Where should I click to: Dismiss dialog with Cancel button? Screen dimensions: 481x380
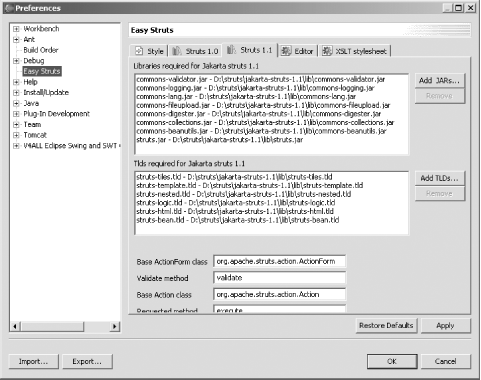tap(445, 361)
